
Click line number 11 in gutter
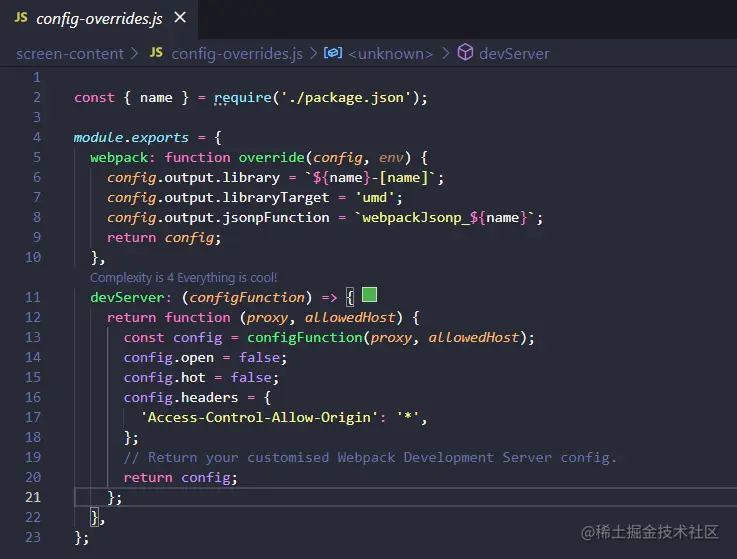pos(33,297)
